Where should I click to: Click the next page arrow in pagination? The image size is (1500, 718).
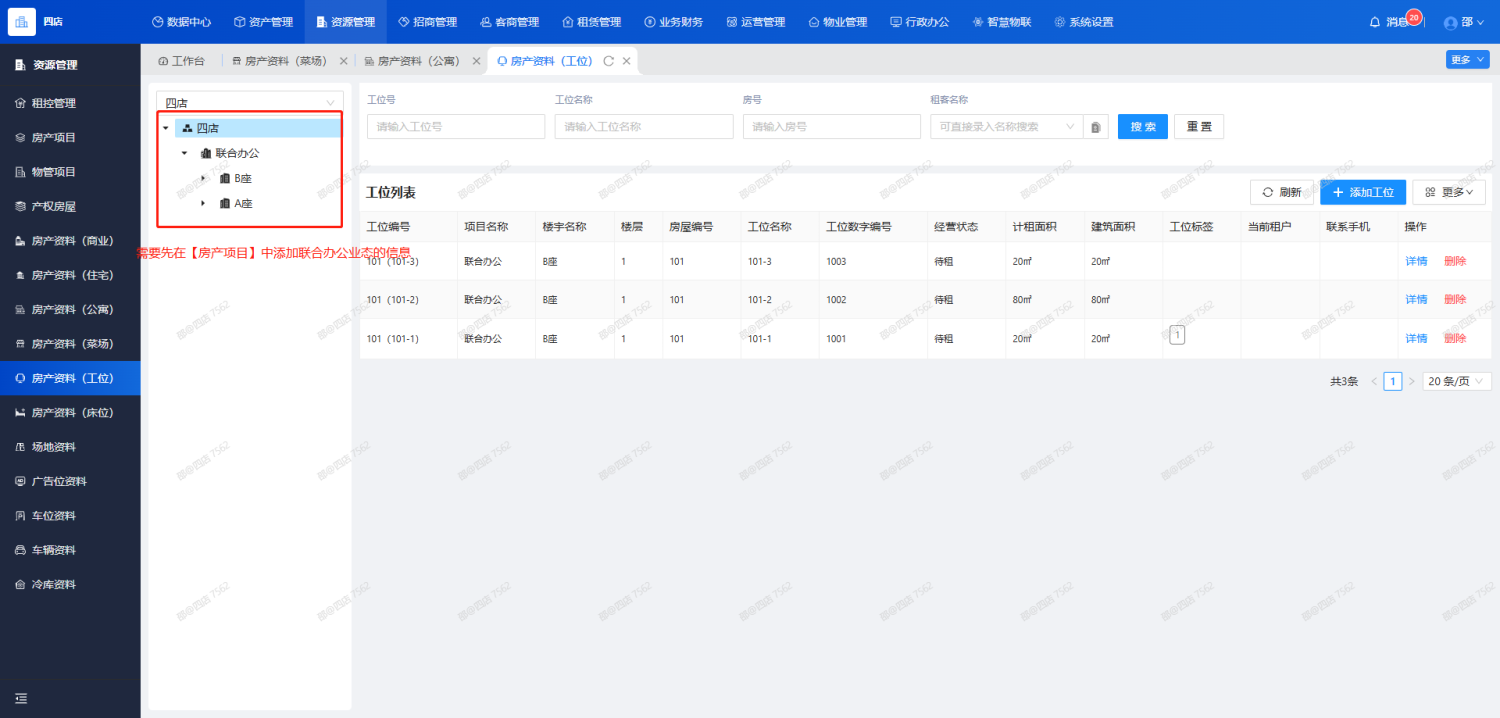pos(1412,381)
